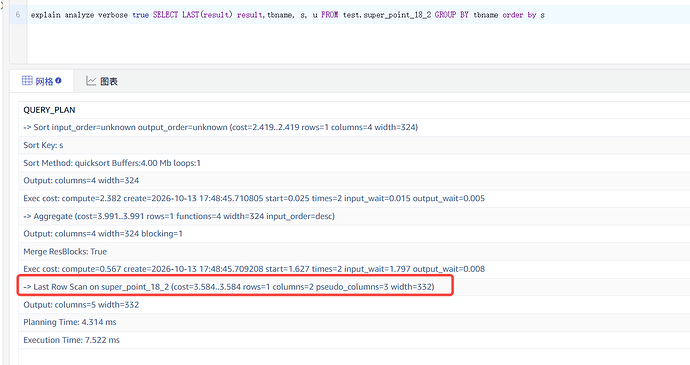
Task: Select the 'Sort input_order=unknown' plan row
Action: point(354,127)
